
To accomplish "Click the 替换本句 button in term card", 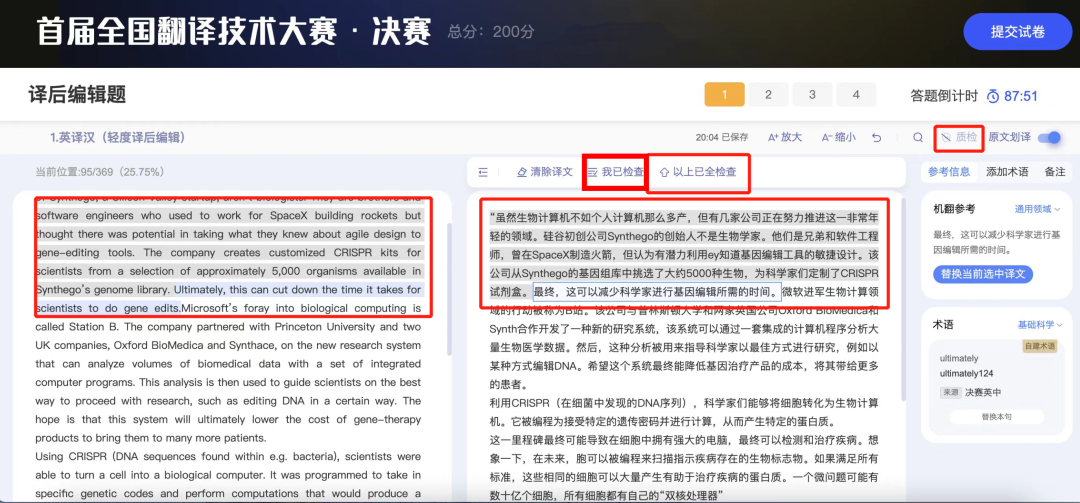I will (996, 416).
